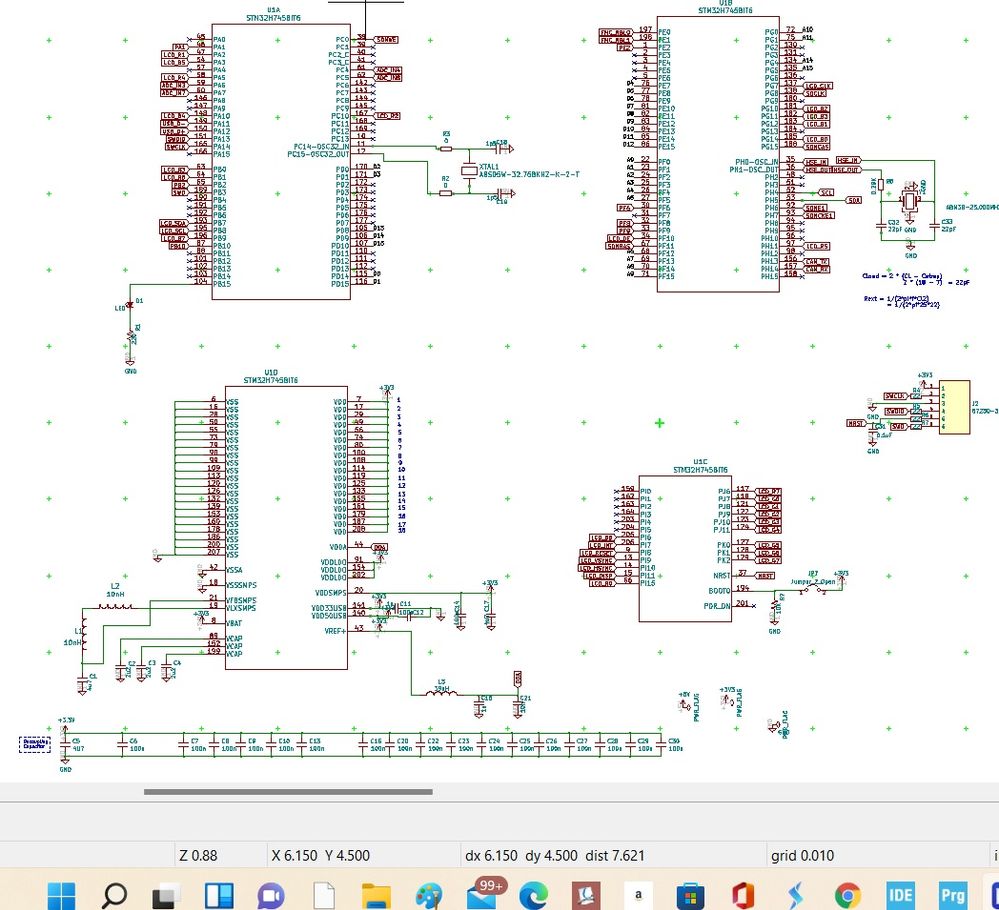Select resistor R3 on the OSC32_IN line
Image resolution: width=999 pixels, height=910 pixels.
[446, 148]
